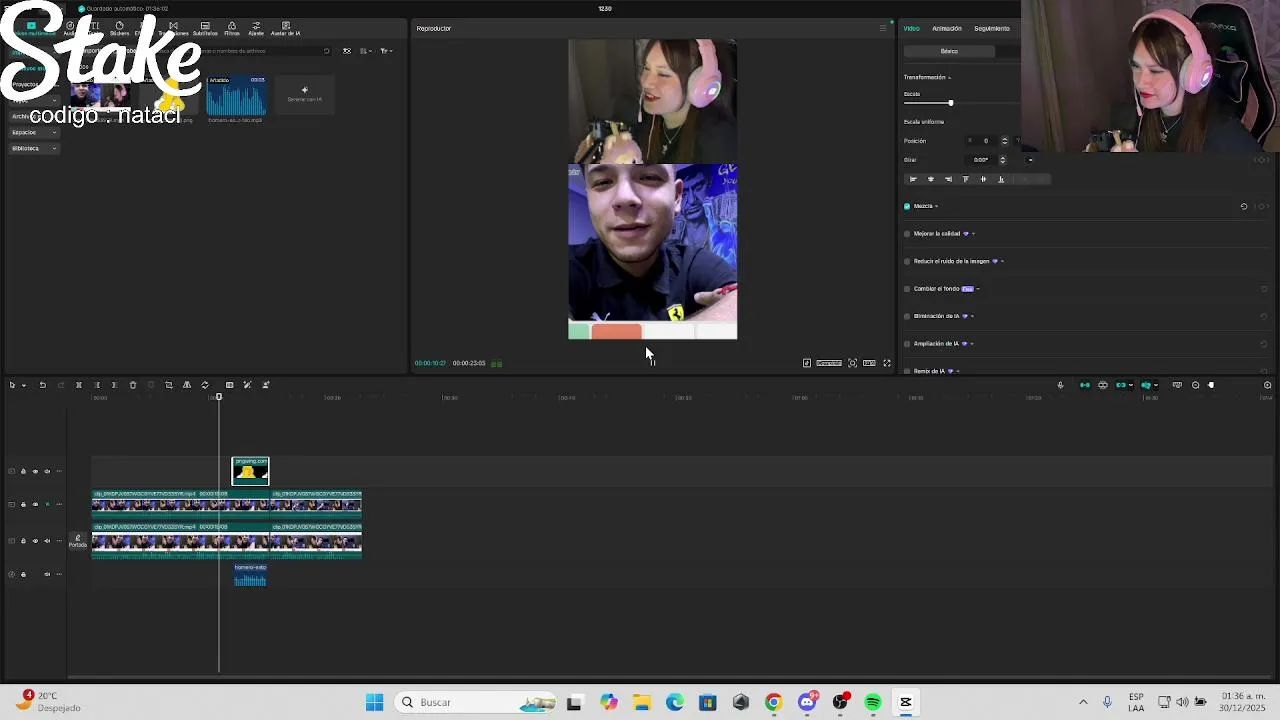Select the Básico sub-tab
Image resolution: width=1280 pixels, height=720 pixels.
(x=949, y=51)
